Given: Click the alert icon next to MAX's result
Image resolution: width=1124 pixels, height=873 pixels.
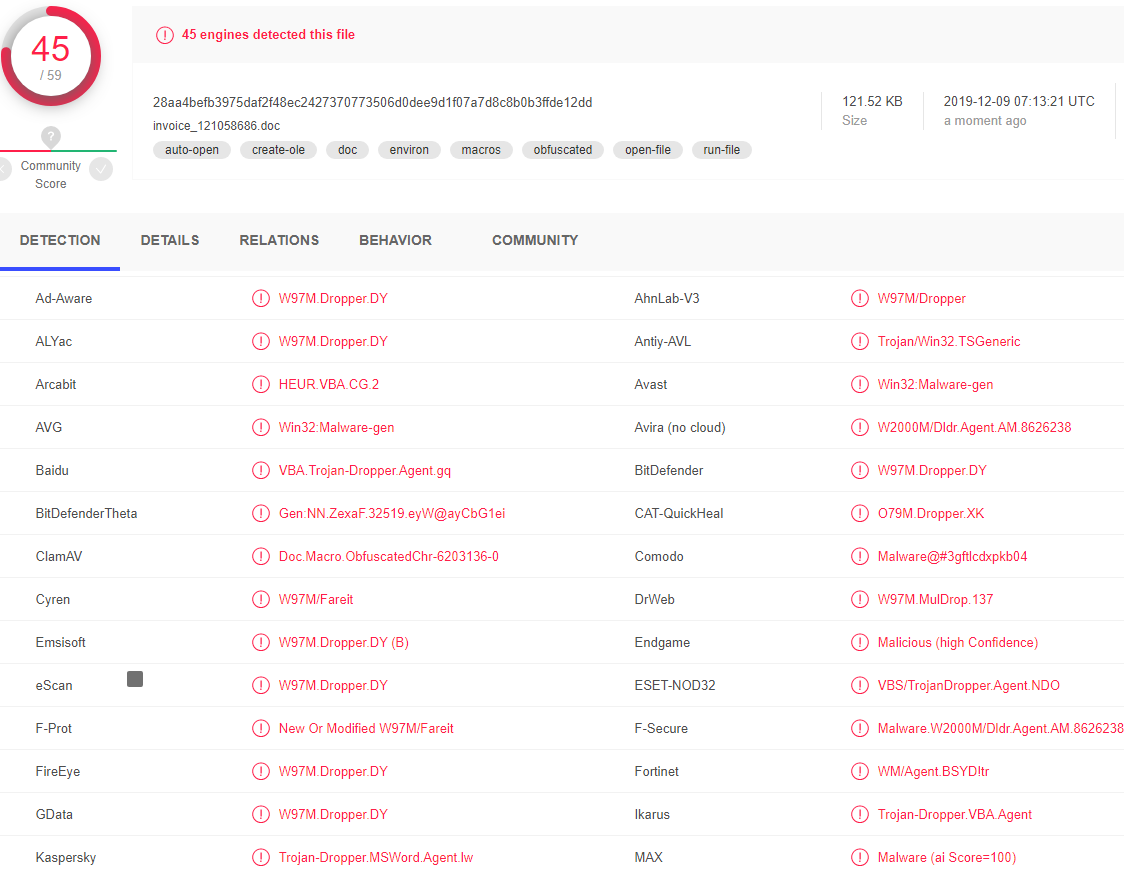Looking at the screenshot, I should [859, 857].
